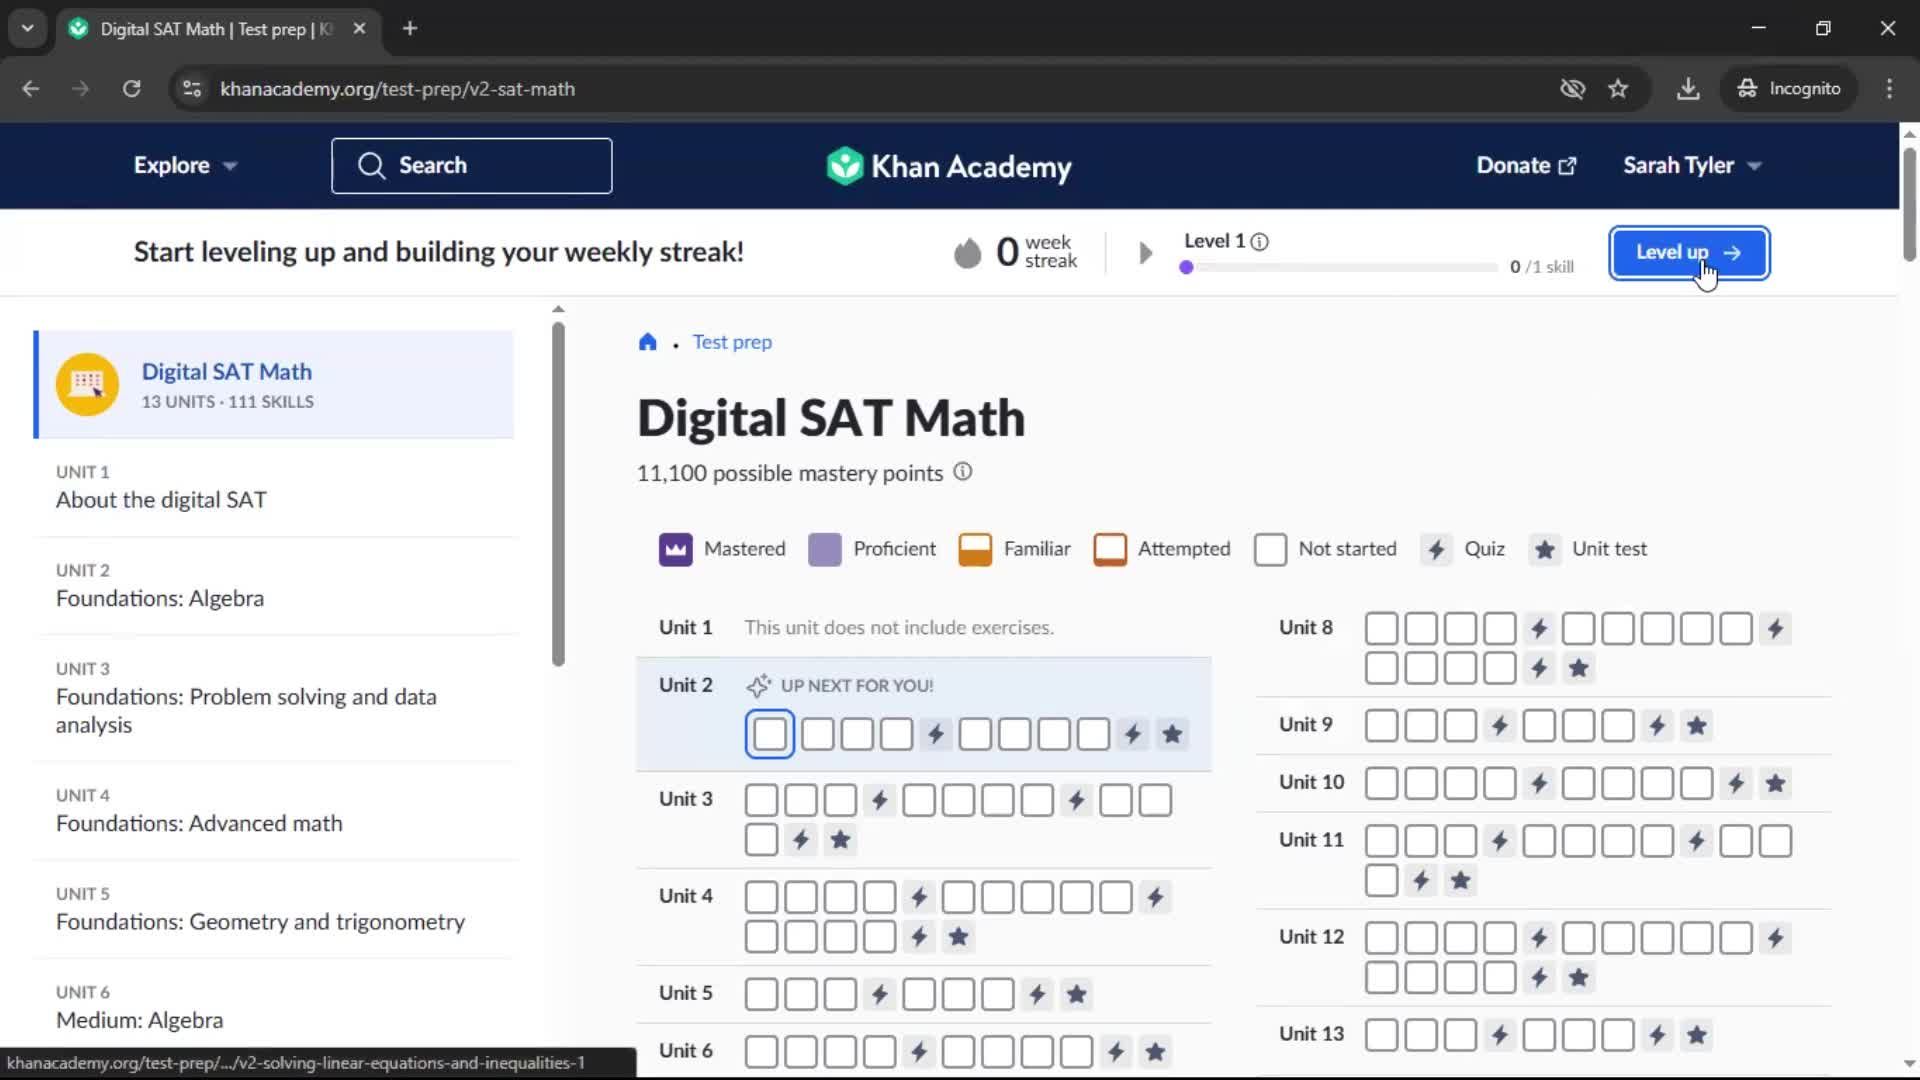1920x1080 pixels.
Task: Open Unit 10 unit test star
Action: [x=1776, y=783]
